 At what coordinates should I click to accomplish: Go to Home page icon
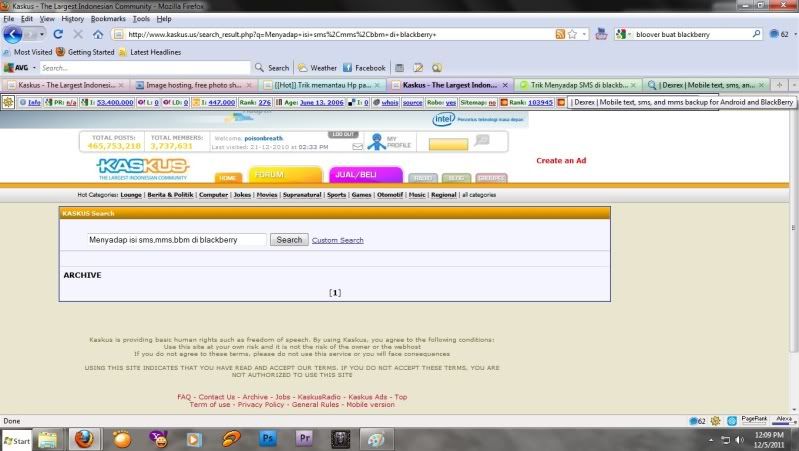98,34
